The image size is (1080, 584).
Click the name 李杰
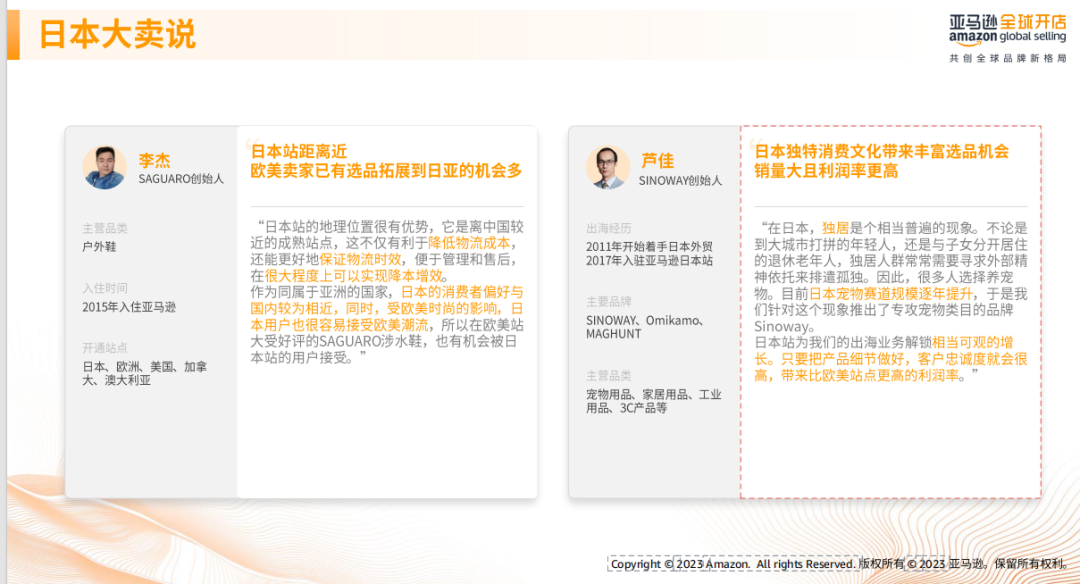(154, 160)
